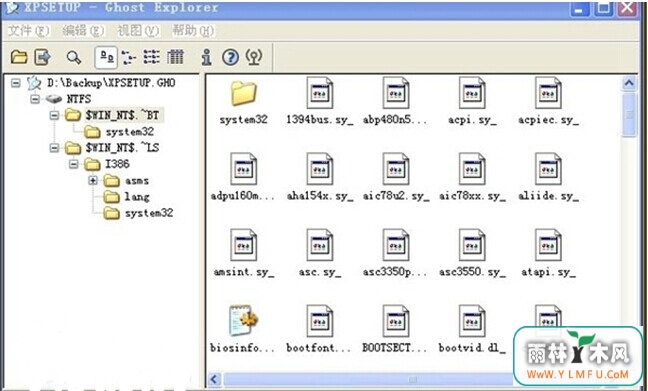This screenshot has height=391, width=648.
Task: Collapse the D:\Backup\XPSETUP.GHO root node
Action: pos(16,83)
